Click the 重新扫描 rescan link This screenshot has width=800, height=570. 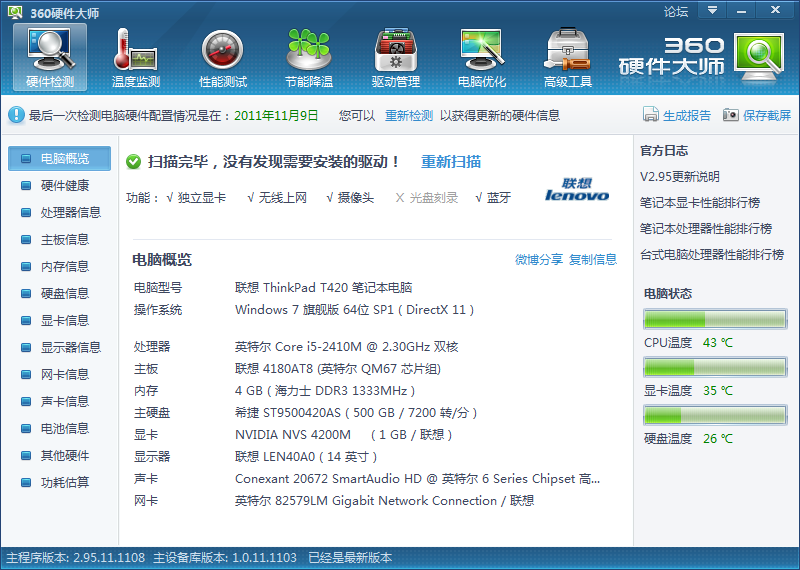pyautogui.click(x=451, y=162)
